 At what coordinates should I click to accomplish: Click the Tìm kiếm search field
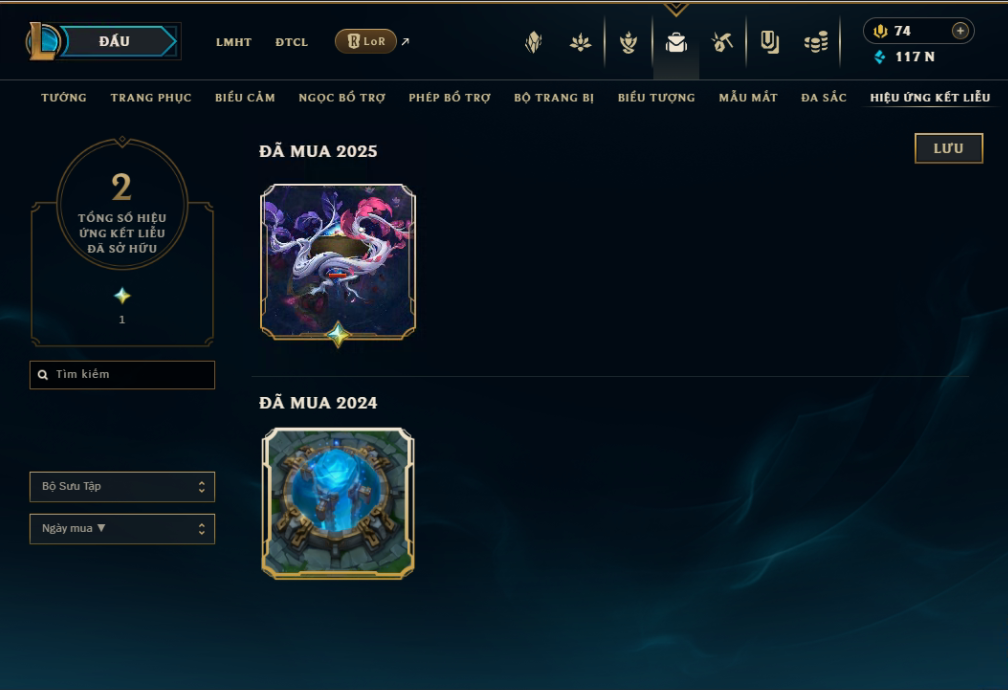(122, 375)
